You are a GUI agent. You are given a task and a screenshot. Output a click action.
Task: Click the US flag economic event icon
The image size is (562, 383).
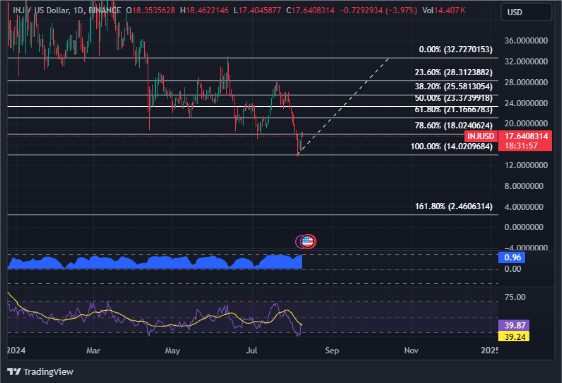pyautogui.click(x=308, y=241)
